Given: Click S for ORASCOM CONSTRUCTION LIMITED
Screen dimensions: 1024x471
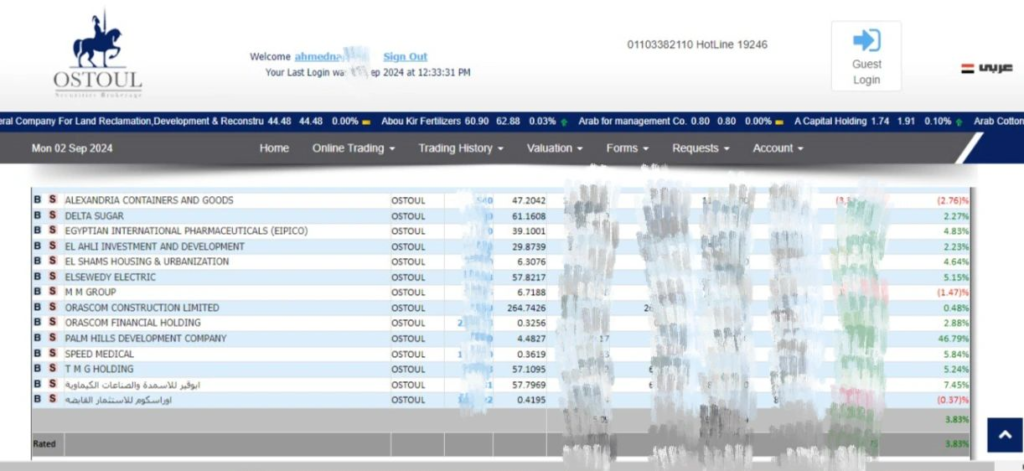Looking at the screenshot, I should coord(52,307).
